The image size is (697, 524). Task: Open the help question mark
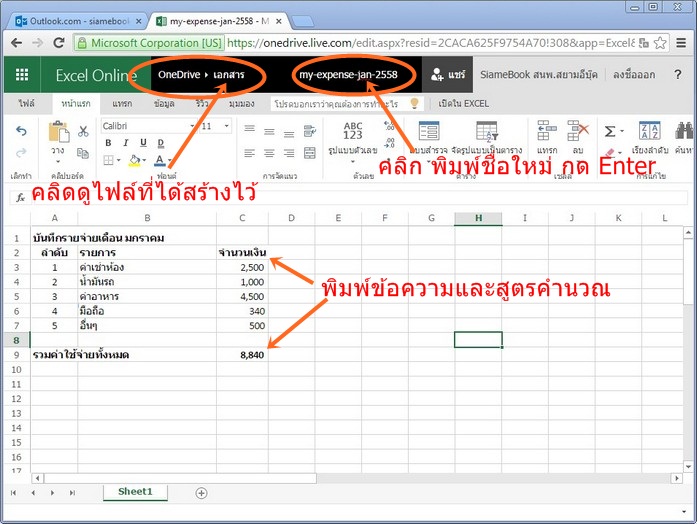pos(677,75)
